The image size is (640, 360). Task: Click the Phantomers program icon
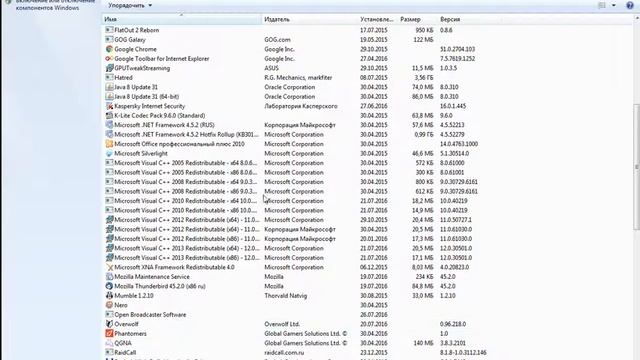(x=109, y=333)
